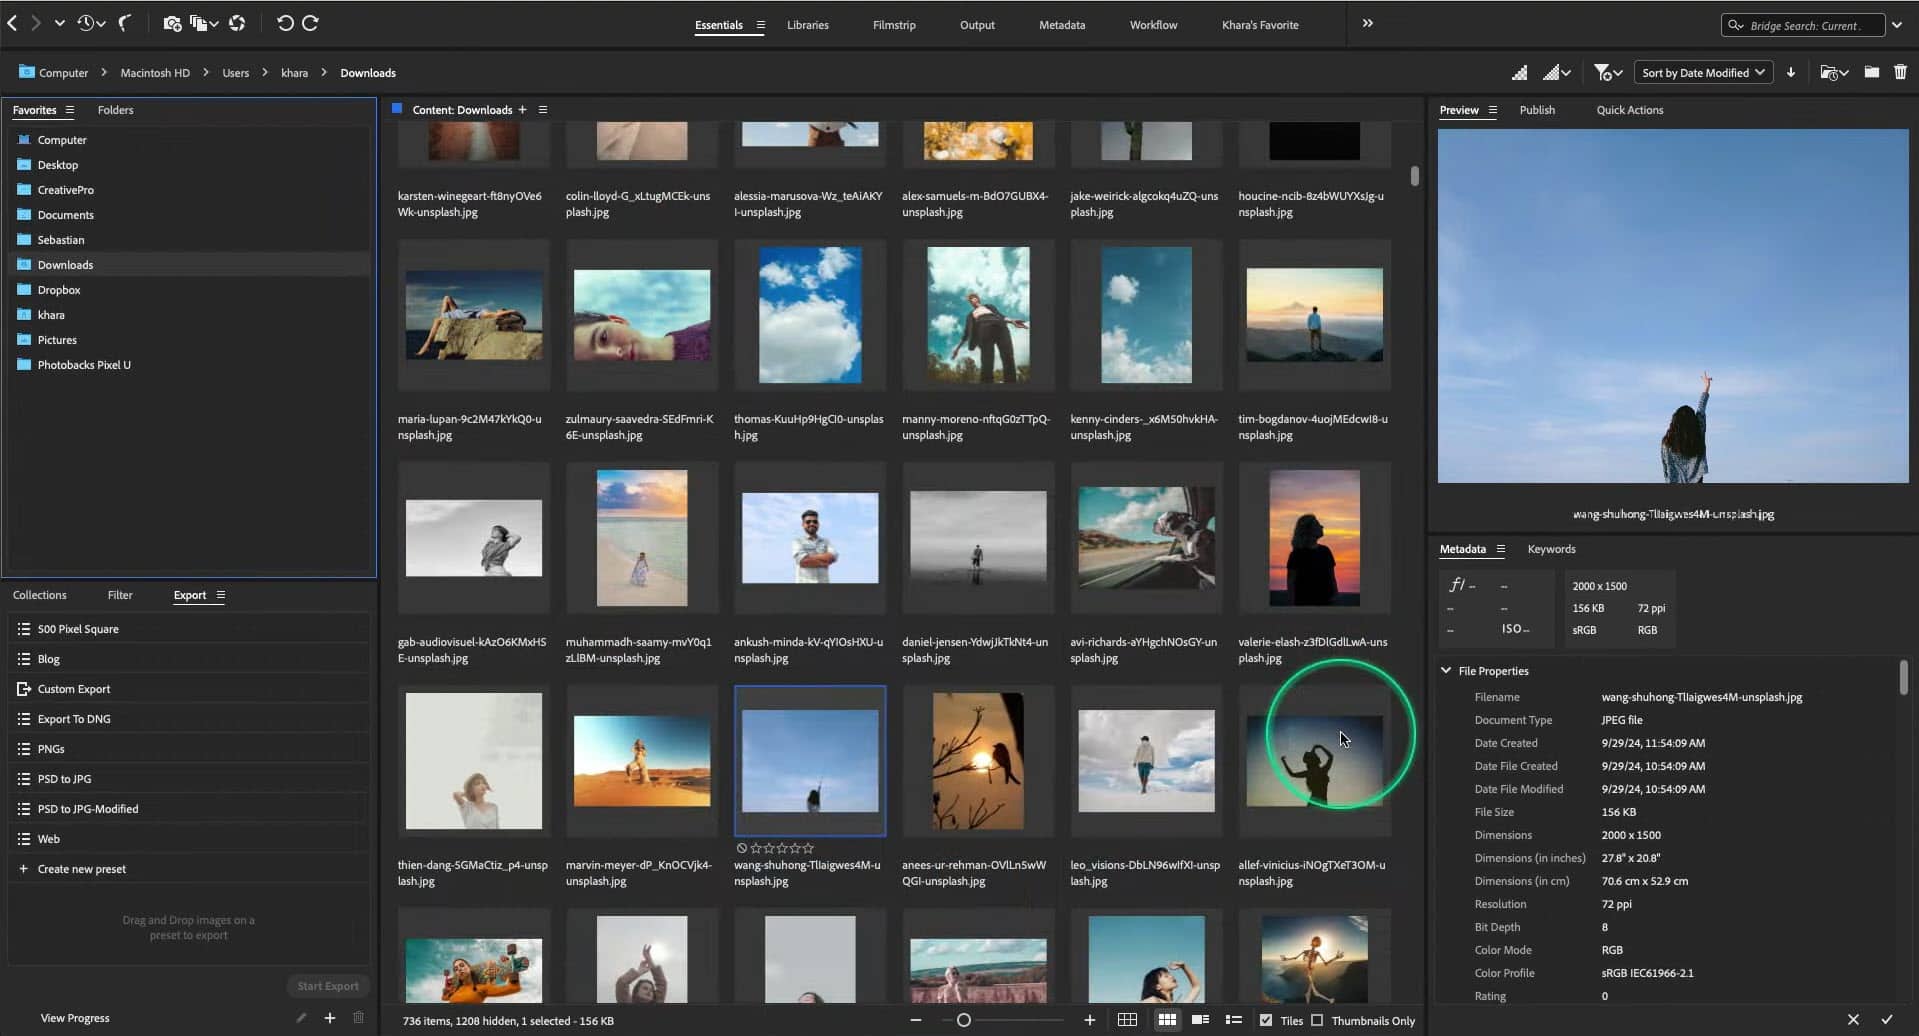Click the thumbnail size slider handle

pos(964,1020)
